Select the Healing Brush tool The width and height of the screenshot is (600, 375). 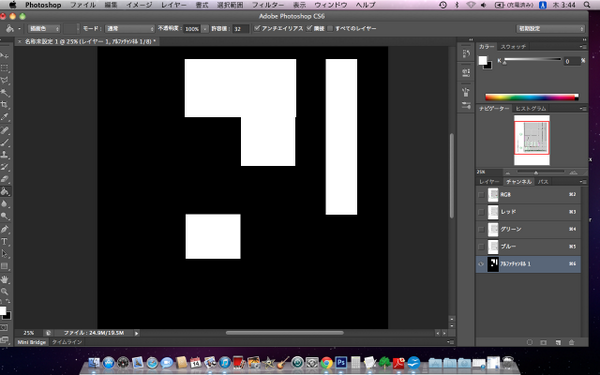tap(5, 130)
